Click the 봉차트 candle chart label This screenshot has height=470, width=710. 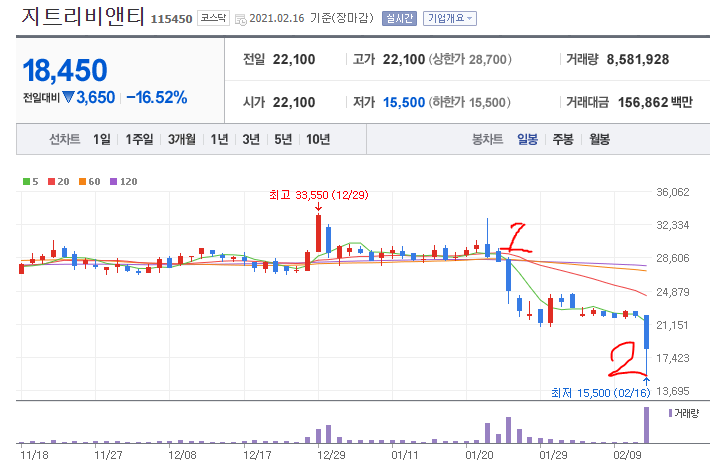(x=487, y=139)
